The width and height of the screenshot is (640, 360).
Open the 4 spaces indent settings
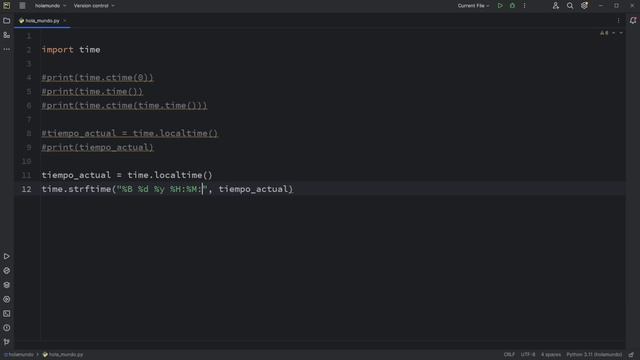pos(551,355)
